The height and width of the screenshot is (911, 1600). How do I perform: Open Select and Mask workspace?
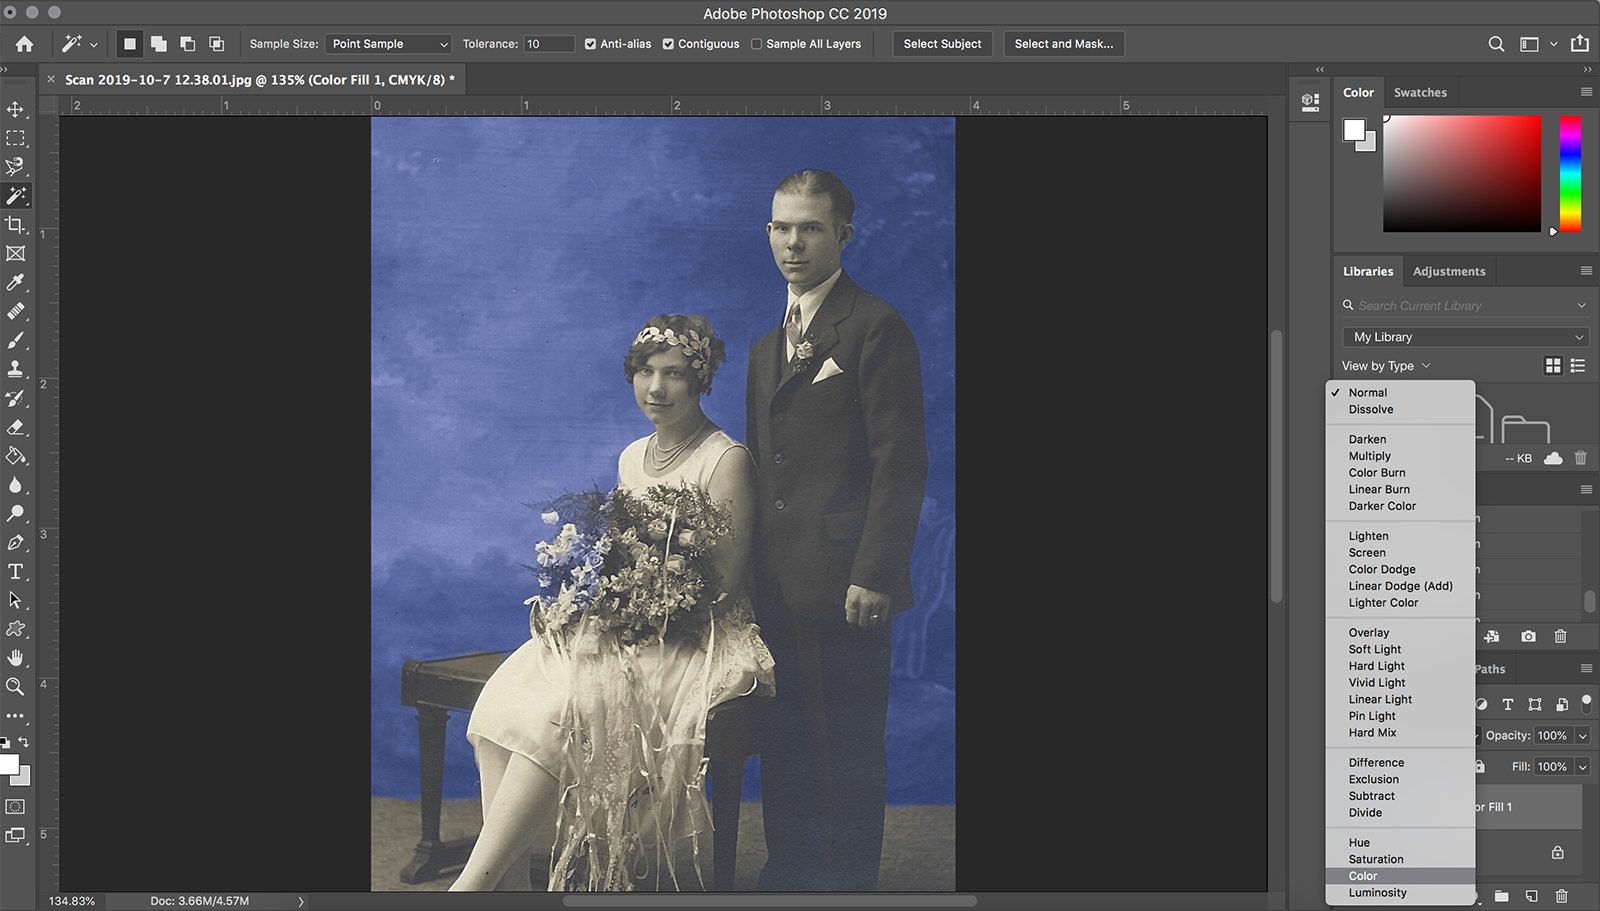coord(1063,44)
